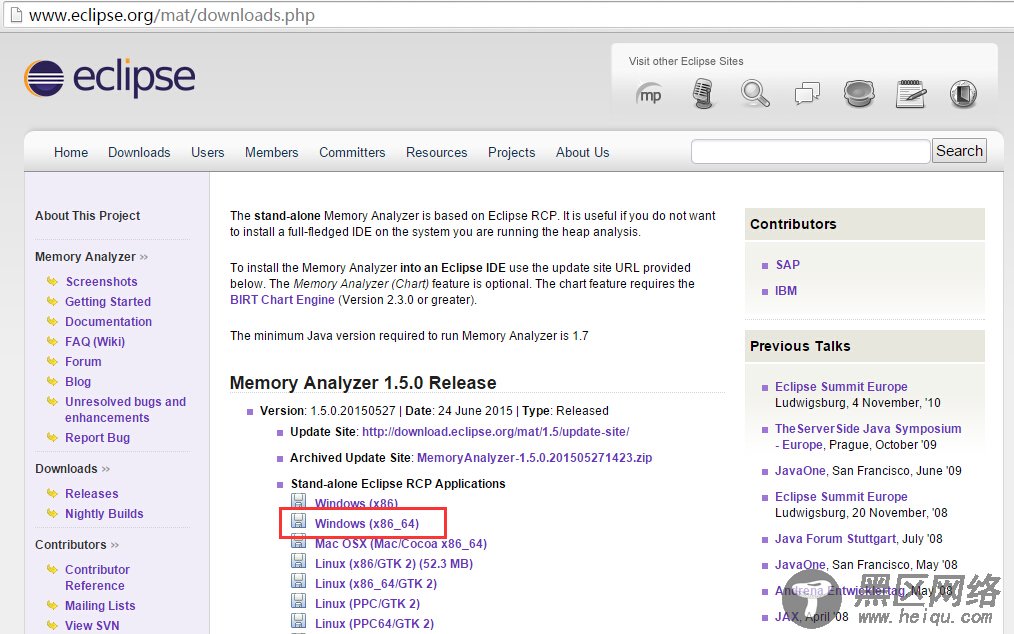This screenshot has width=1014, height=634.
Task: Open TheServerSide Java Symposium talk link
Action: click(868, 437)
